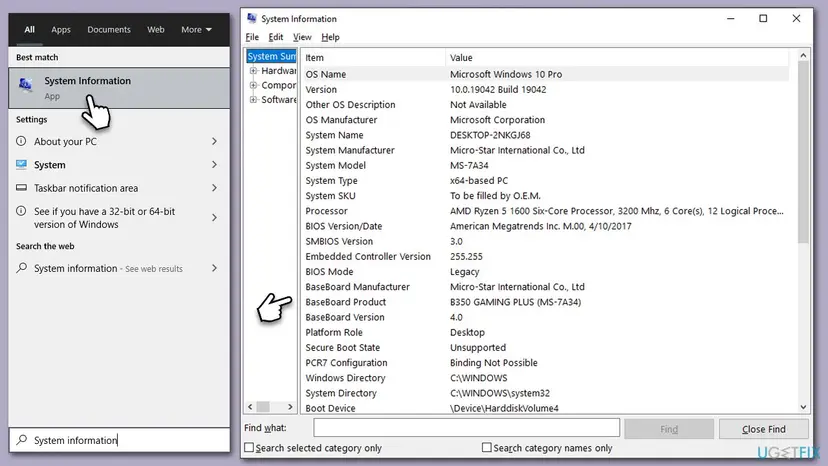
Task: Click the scroll up arrow in details
Action: point(803,55)
